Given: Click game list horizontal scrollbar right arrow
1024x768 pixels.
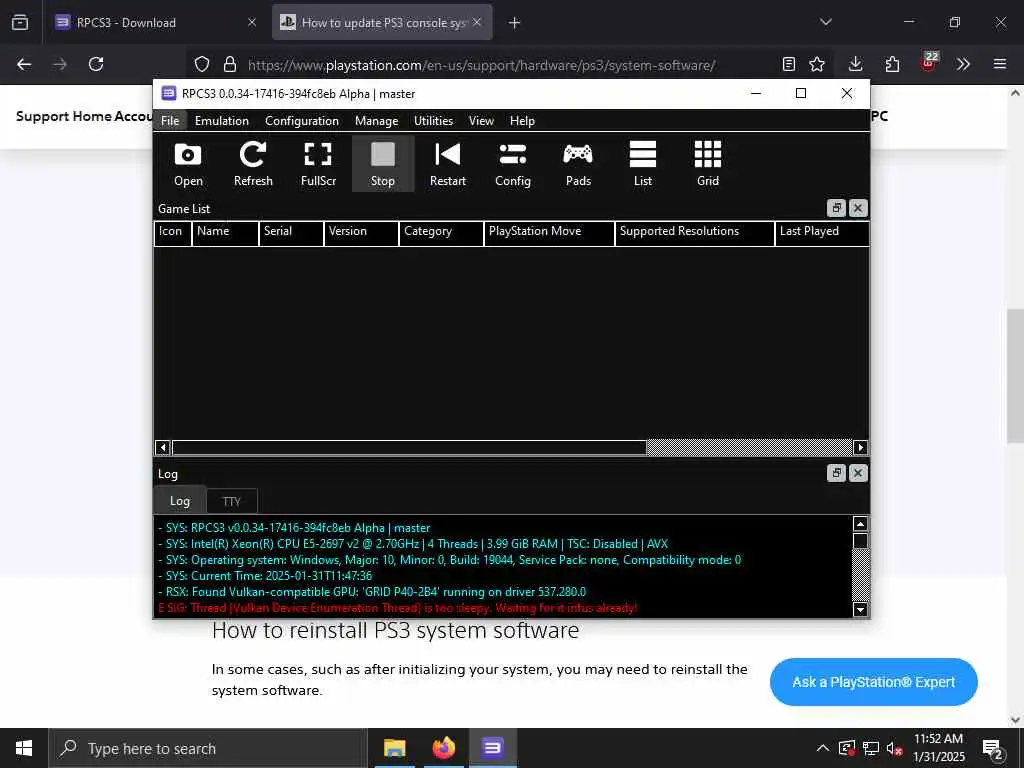Looking at the screenshot, I should coord(860,447).
